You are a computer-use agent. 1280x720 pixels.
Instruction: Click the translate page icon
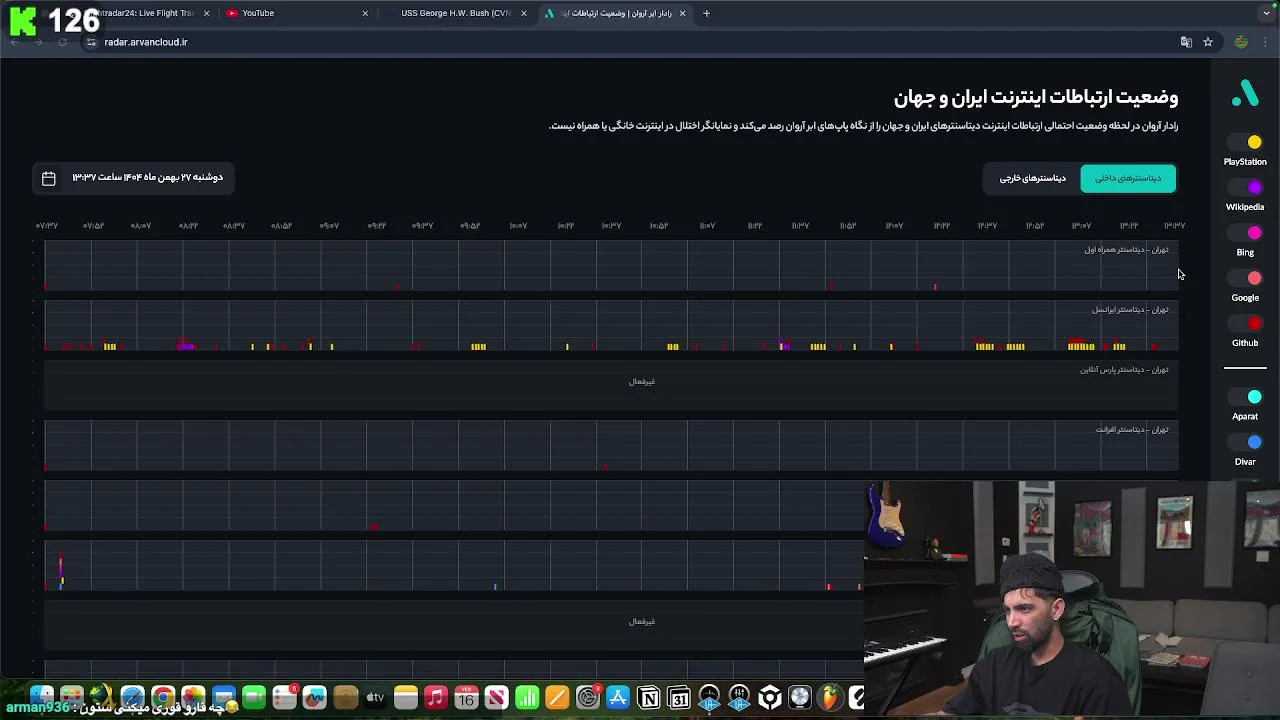1186,42
